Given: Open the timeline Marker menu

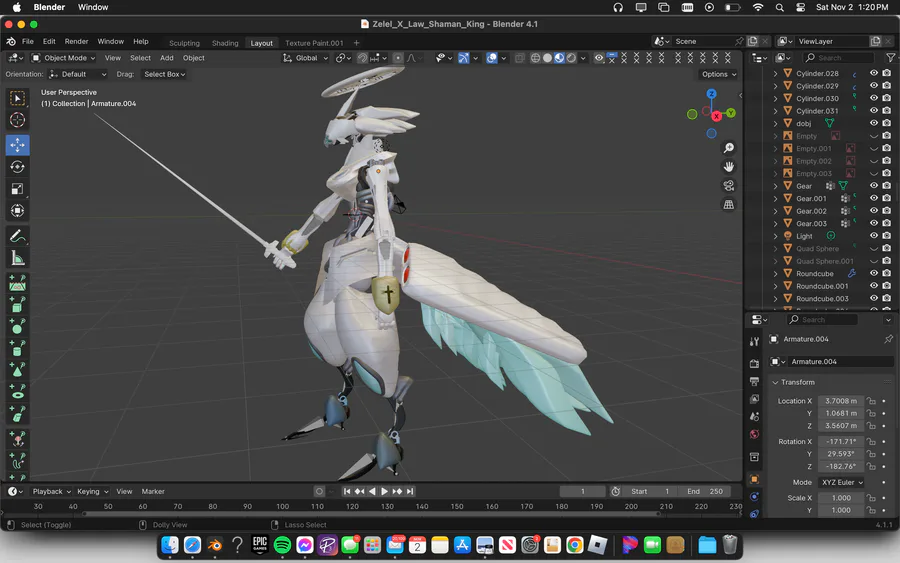Looking at the screenshot, I should tap(153, 491).
